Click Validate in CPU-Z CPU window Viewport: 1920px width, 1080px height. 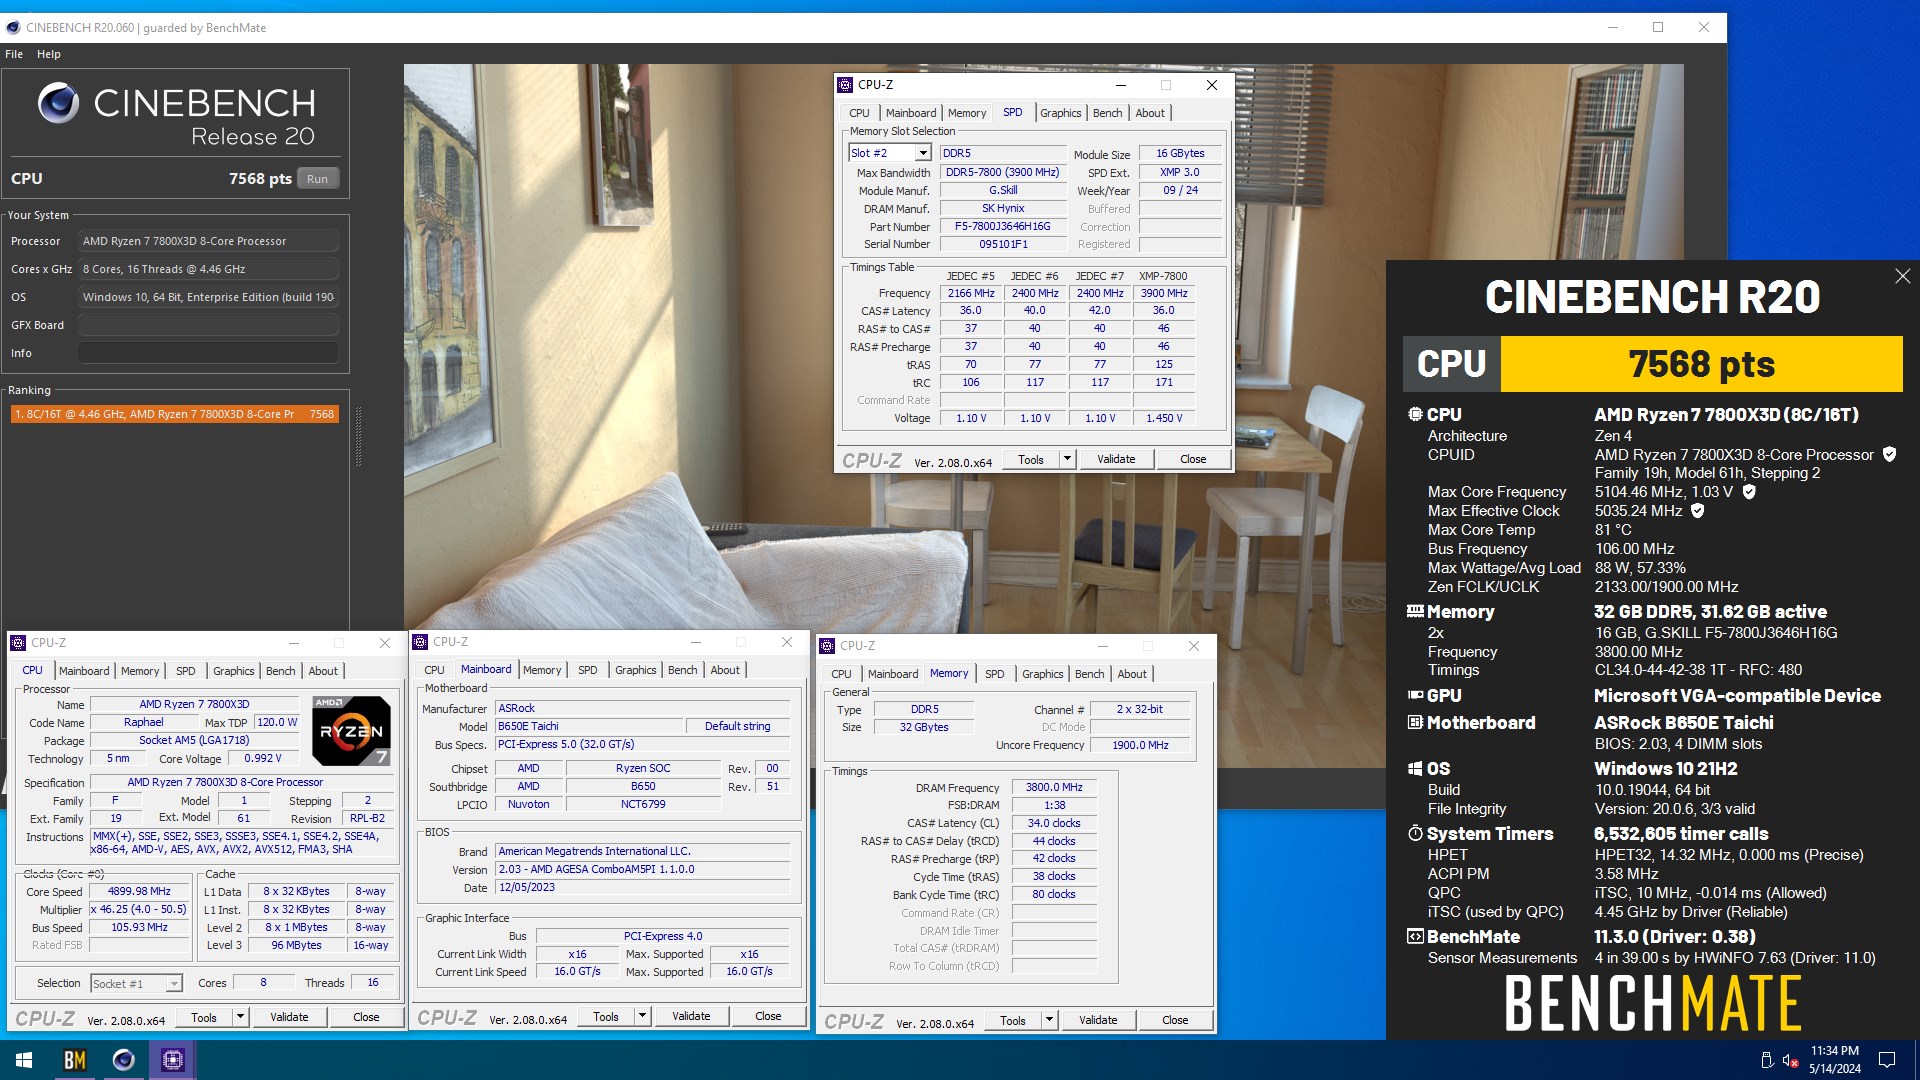(x=289, y=1017)
